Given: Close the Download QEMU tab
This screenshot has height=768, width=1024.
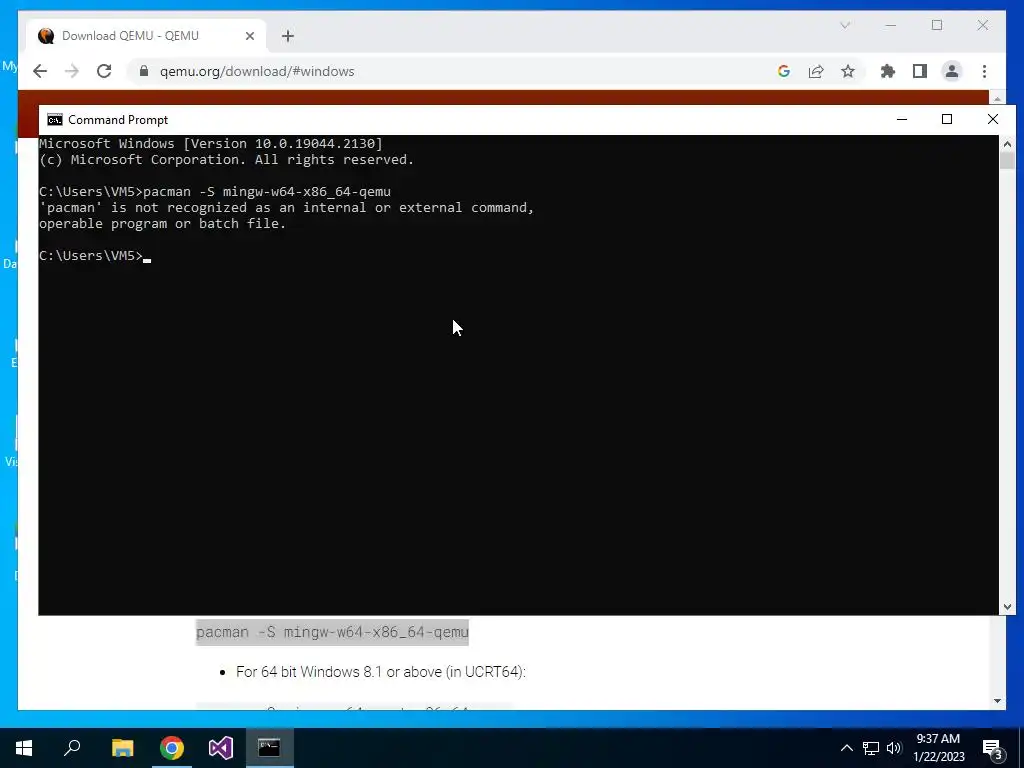Looking at the screenshot, I should click(249, 36).
